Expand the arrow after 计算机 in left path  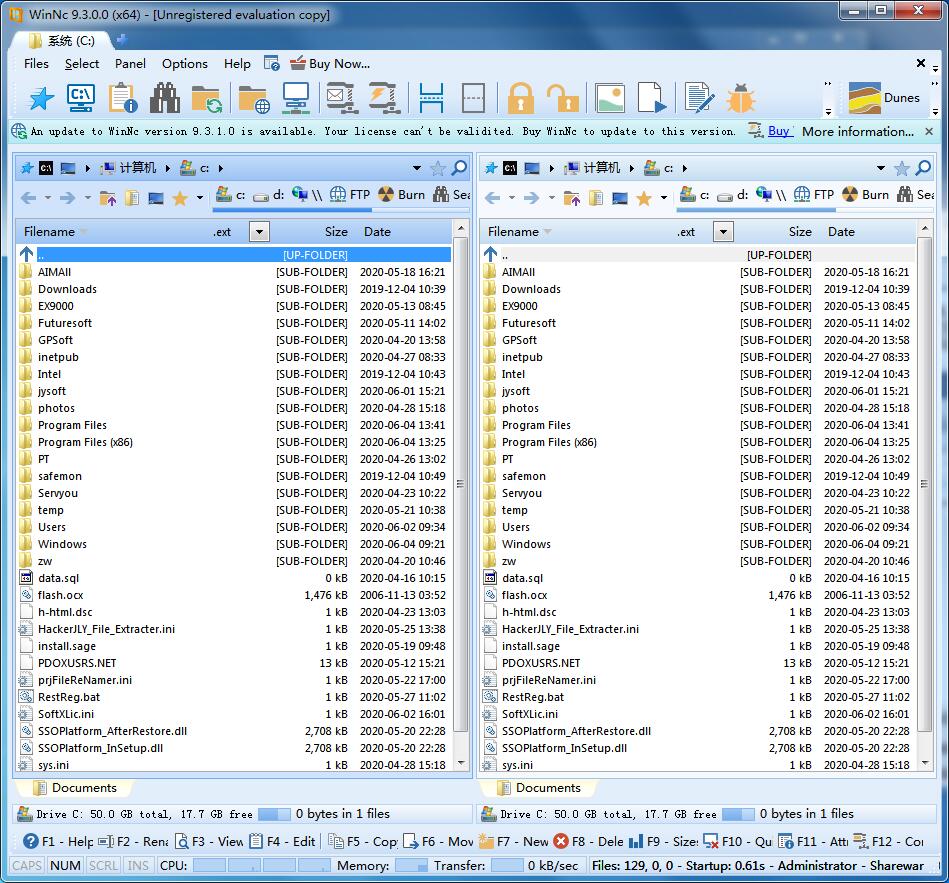168,168
